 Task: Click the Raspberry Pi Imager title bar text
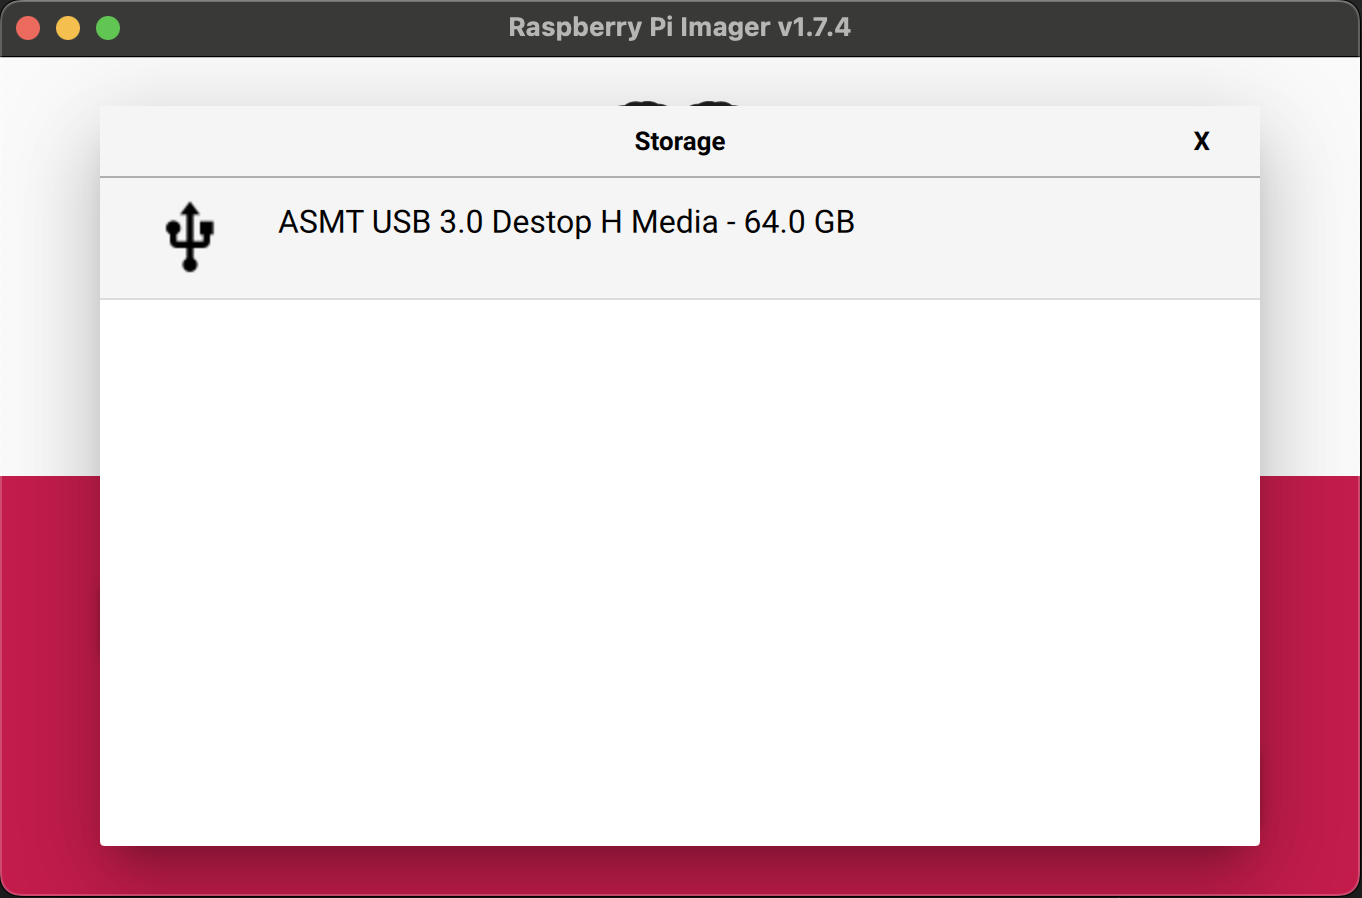click(x=680, y=27)
